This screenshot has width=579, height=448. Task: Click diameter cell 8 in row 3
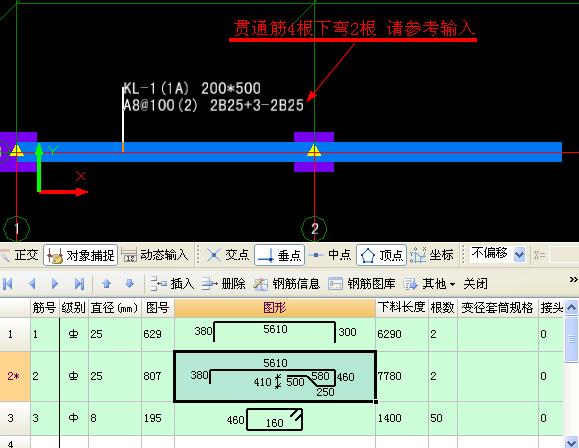(114, 418)
